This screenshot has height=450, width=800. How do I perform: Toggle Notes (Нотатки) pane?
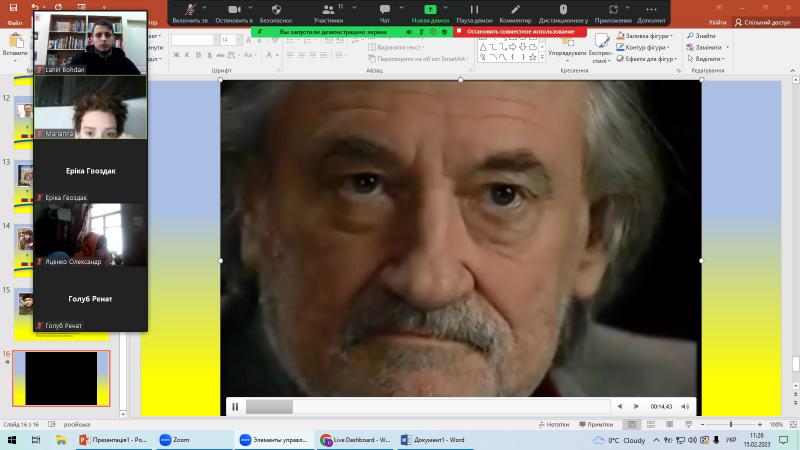point(554,424)
